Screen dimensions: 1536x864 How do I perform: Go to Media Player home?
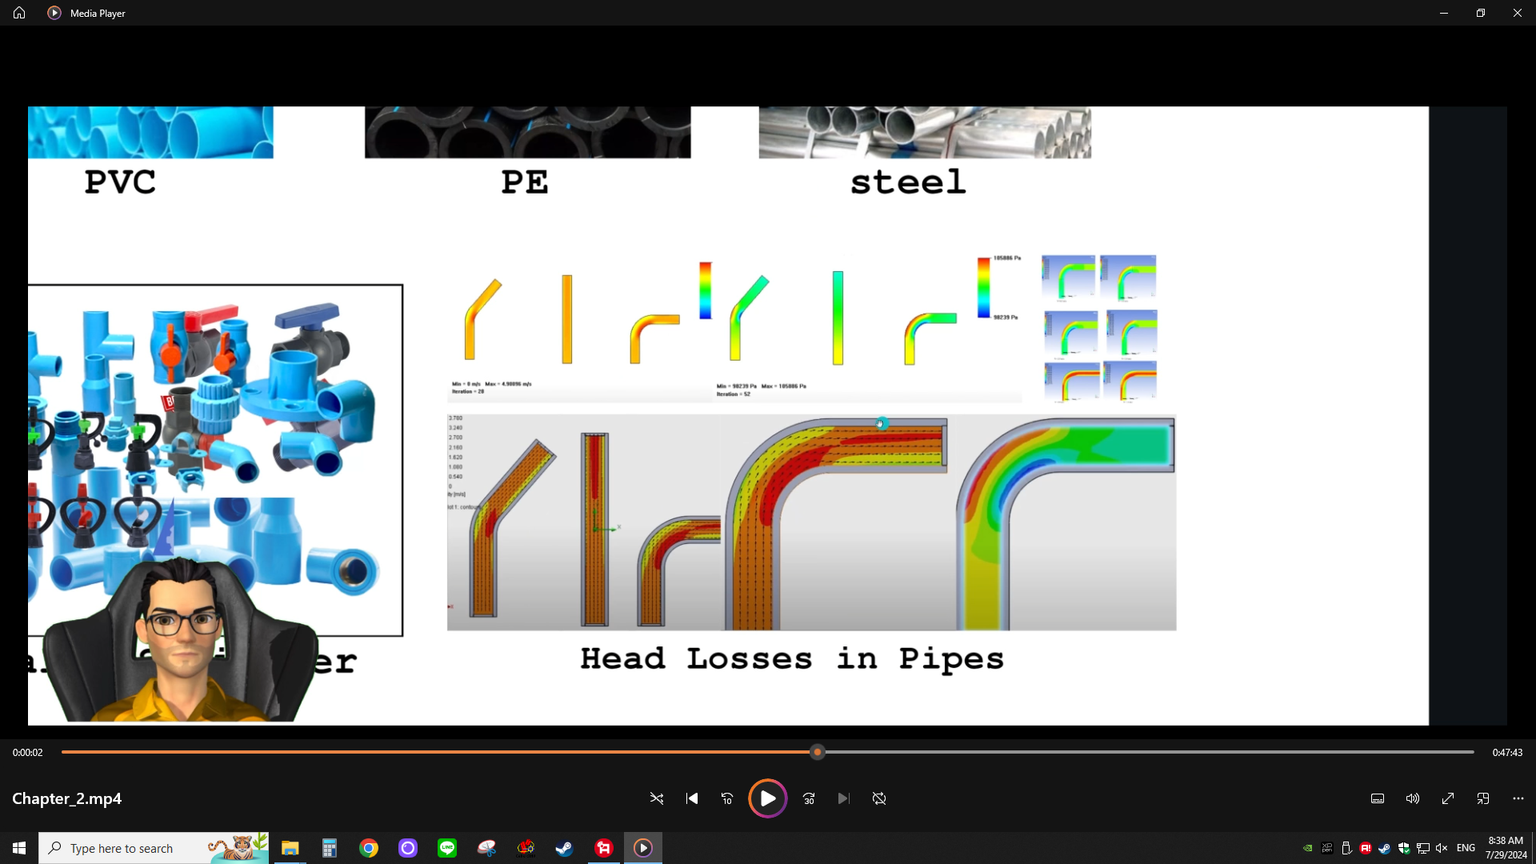click(x=19, y=13)
